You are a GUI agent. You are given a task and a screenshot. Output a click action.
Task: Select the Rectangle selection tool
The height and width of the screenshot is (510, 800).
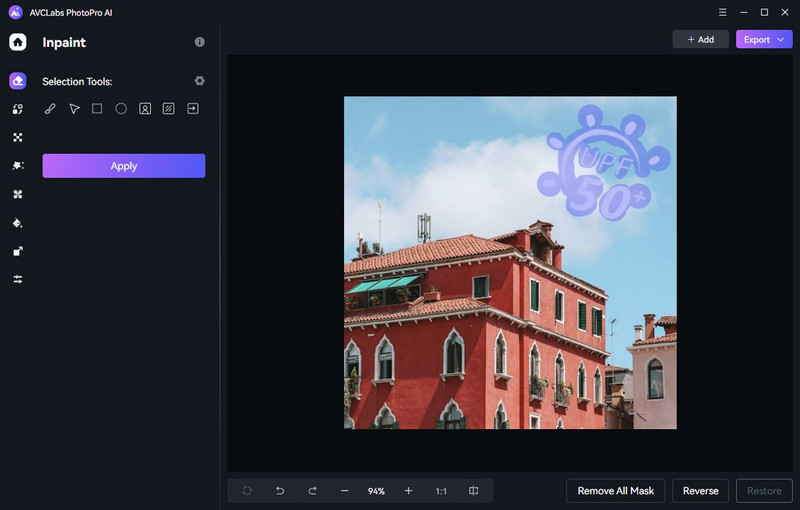tap(97, 109)
